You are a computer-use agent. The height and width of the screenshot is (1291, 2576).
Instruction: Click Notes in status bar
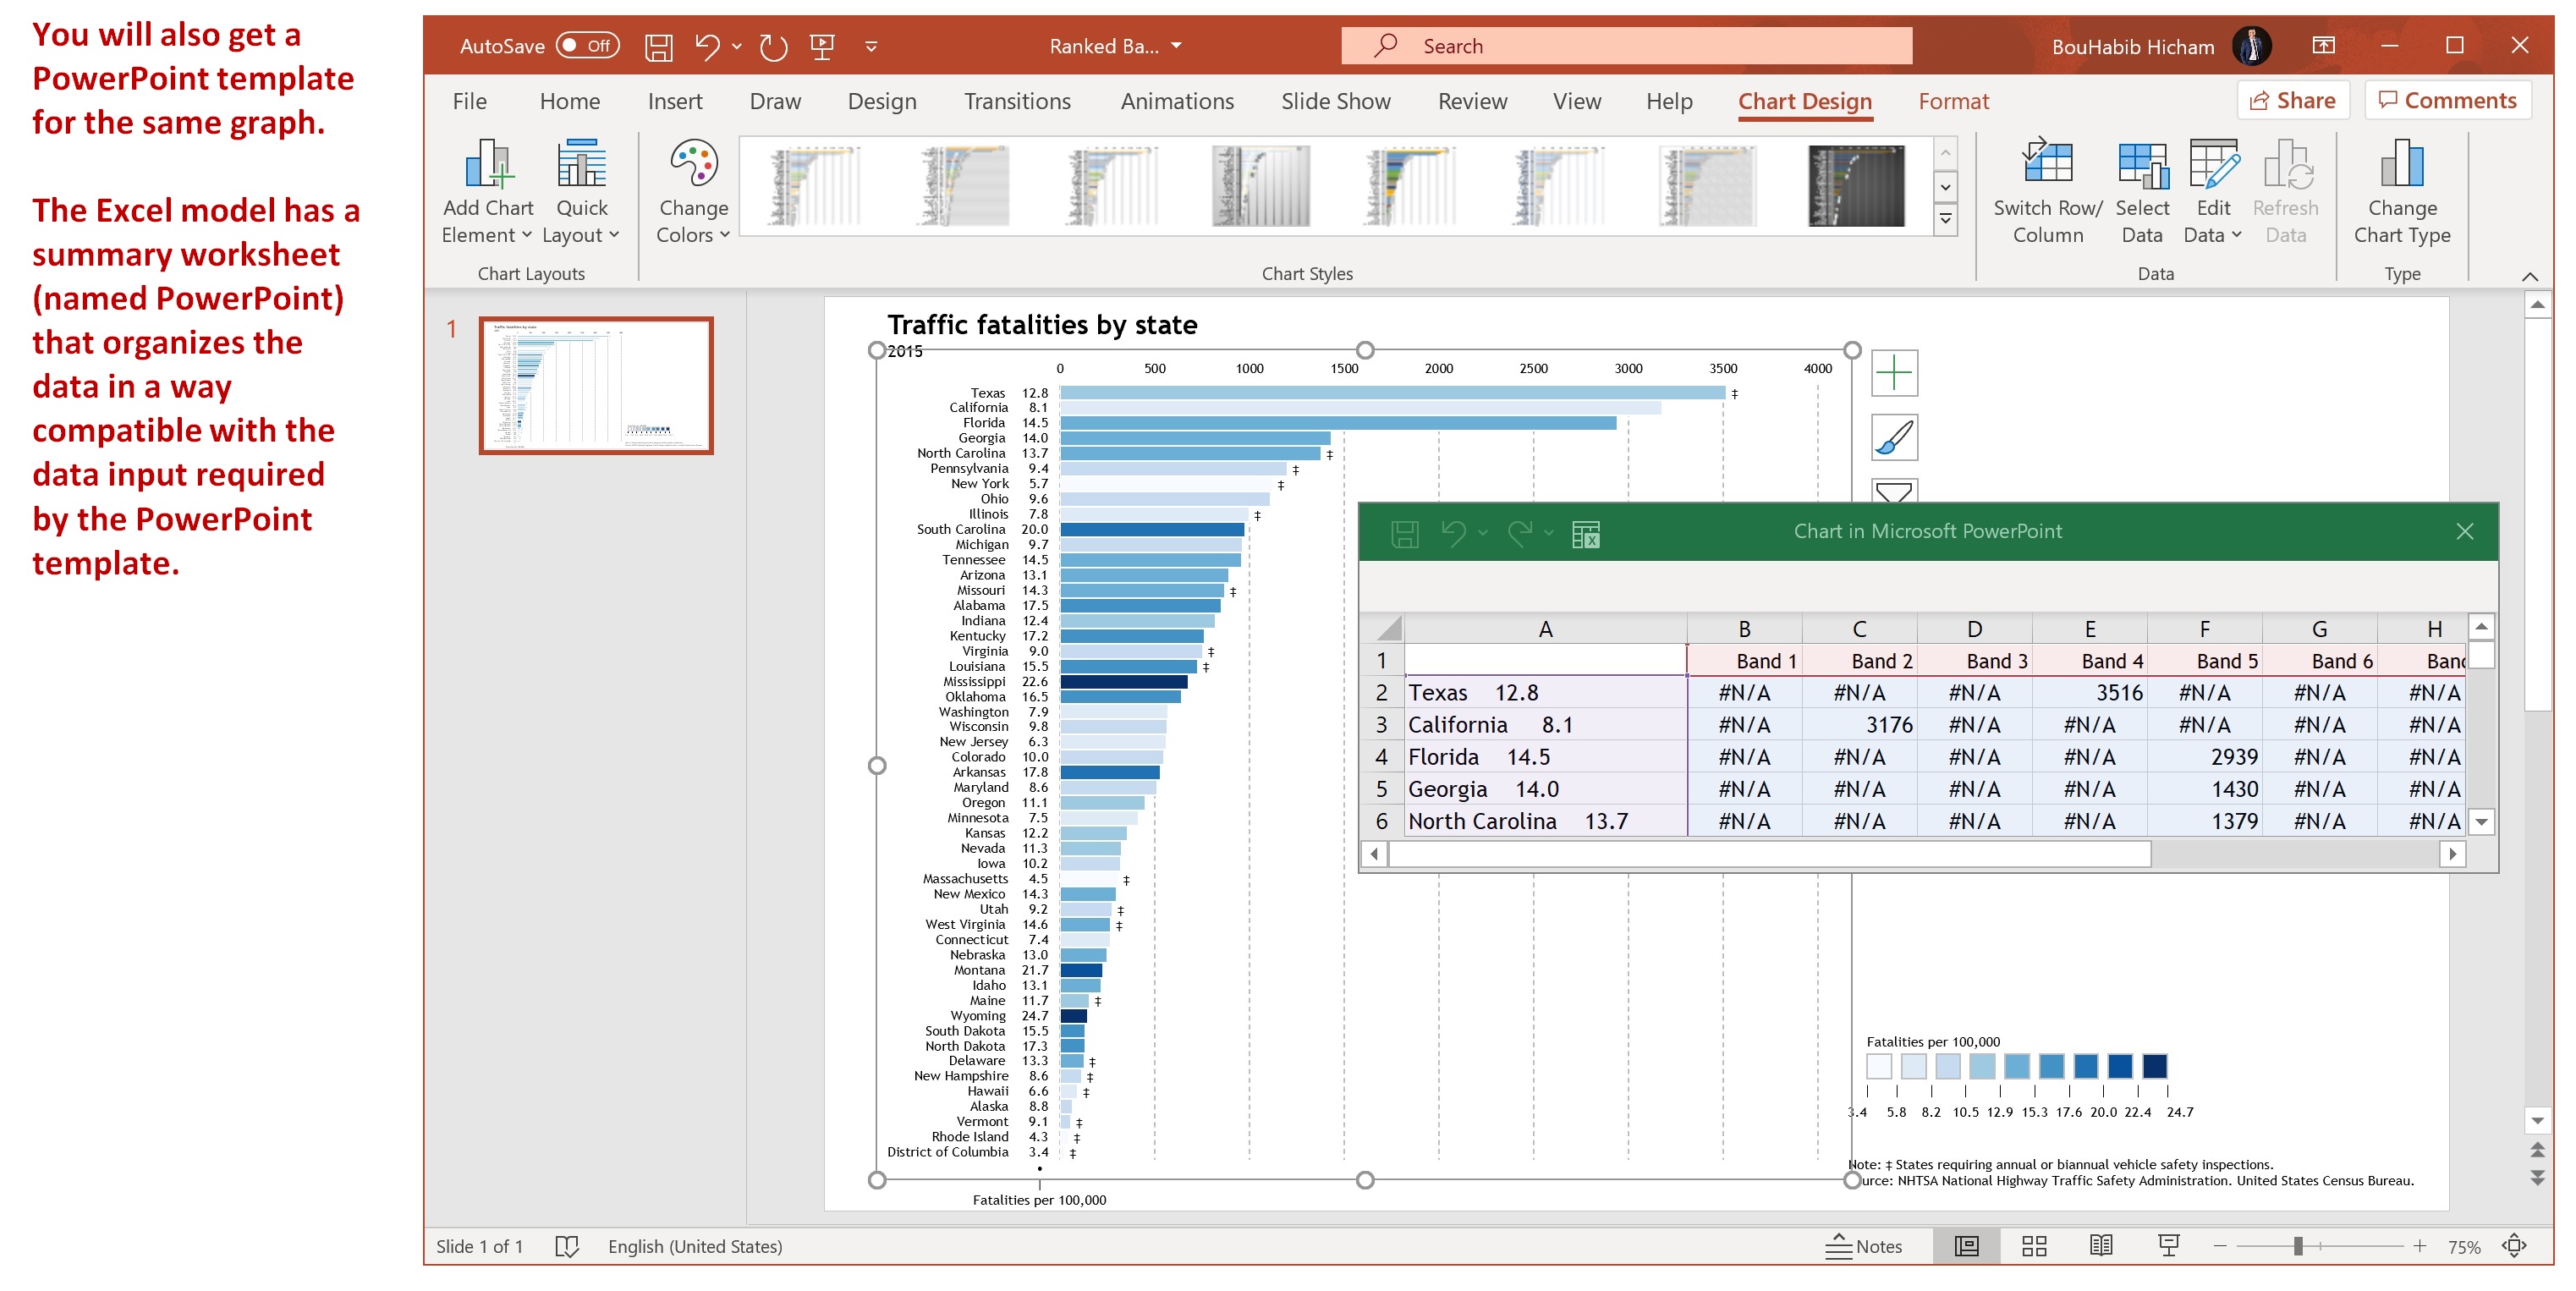pyautogui.click(x=1864, y=1246)
